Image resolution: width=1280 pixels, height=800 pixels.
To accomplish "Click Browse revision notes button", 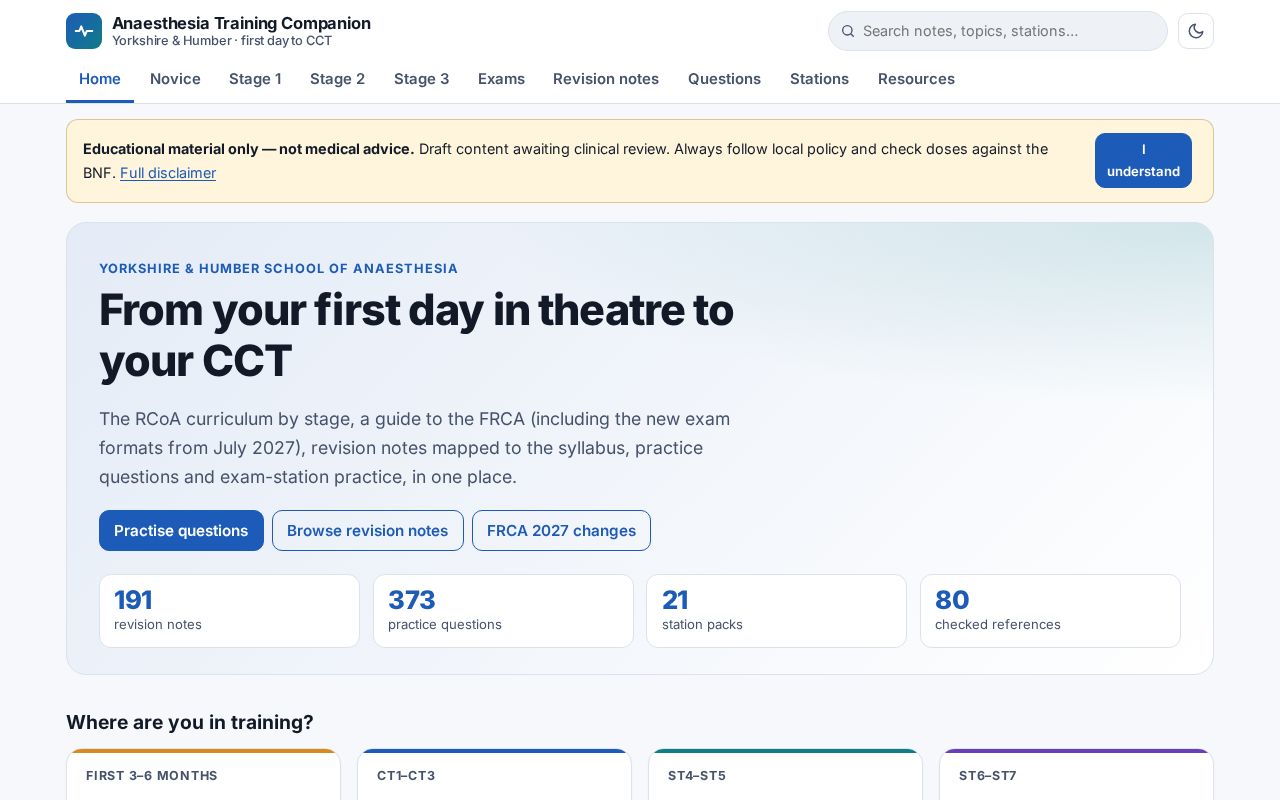I will tap(367, 530).
